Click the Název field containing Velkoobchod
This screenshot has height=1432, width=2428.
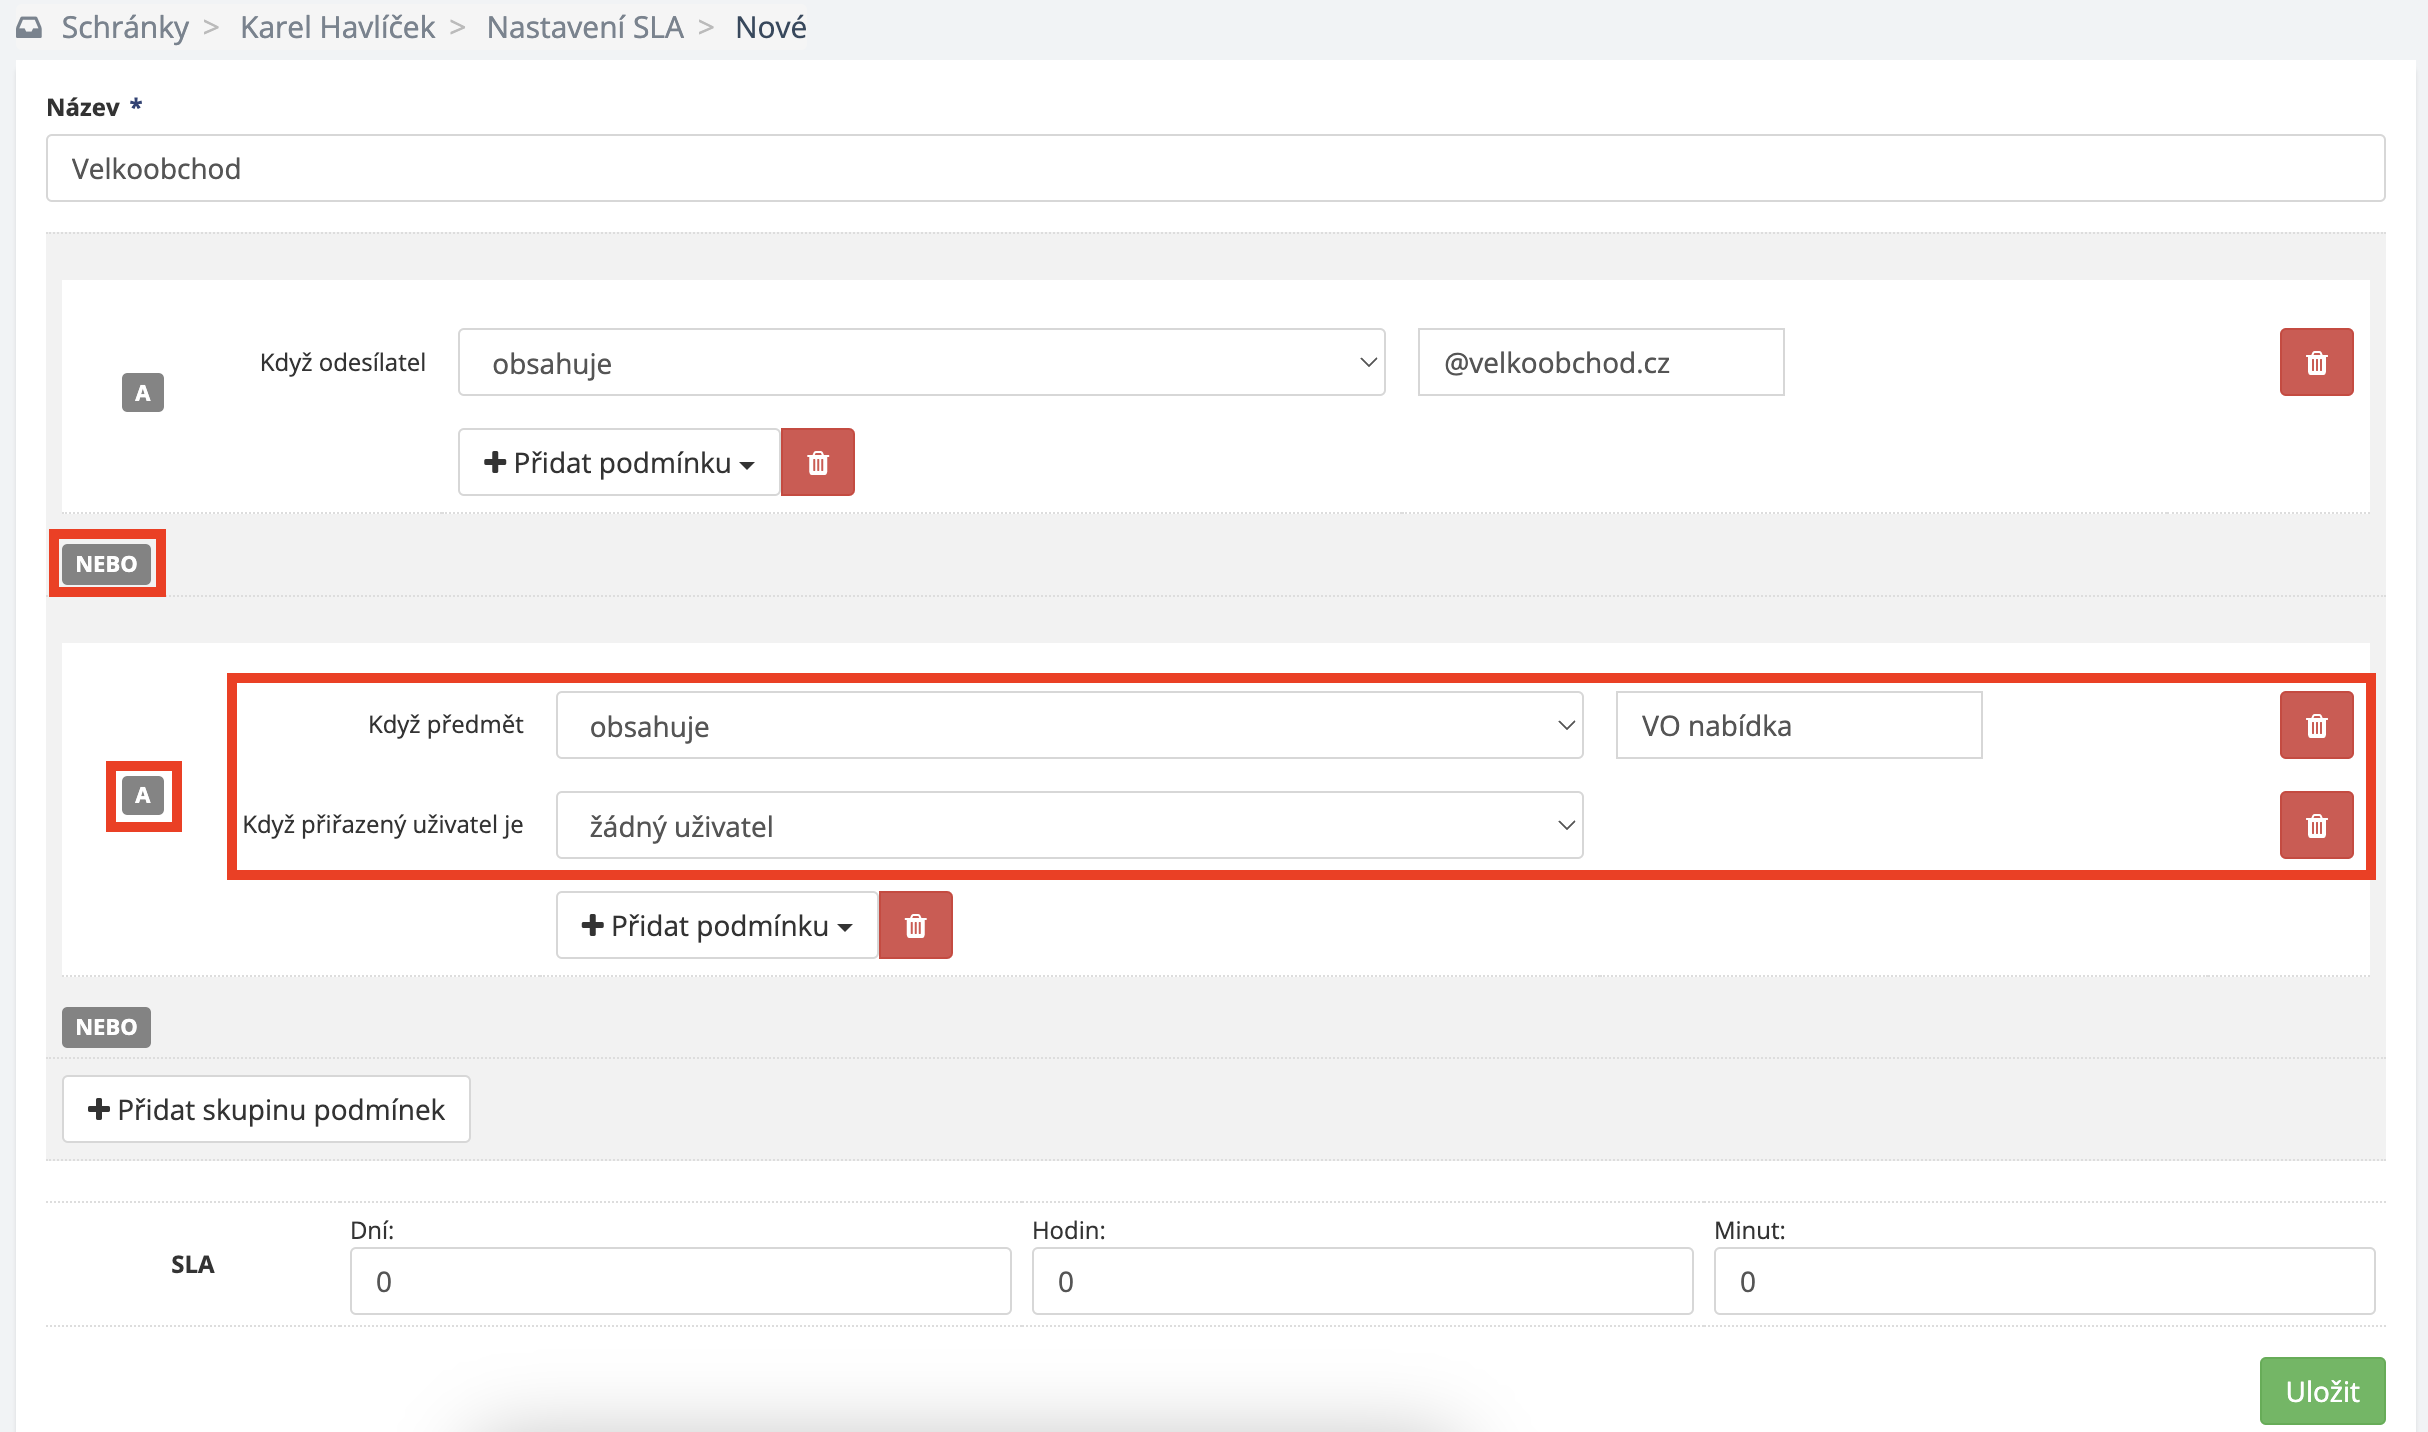(x=1215, y=168)
